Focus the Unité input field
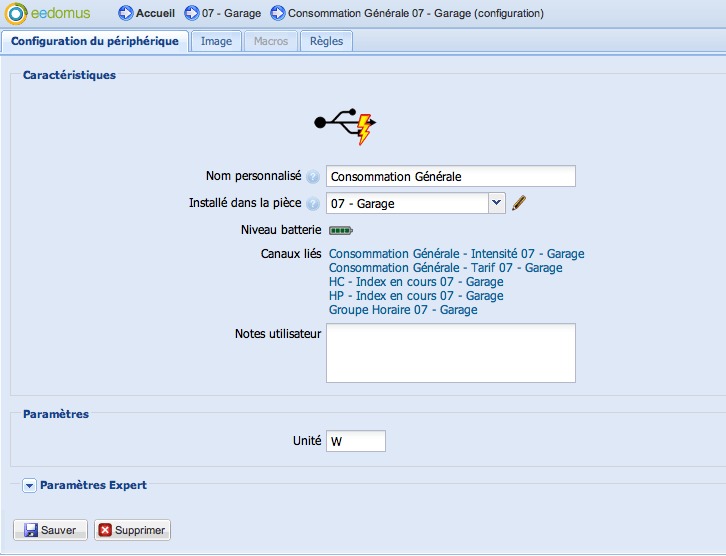 click(356, 441)
